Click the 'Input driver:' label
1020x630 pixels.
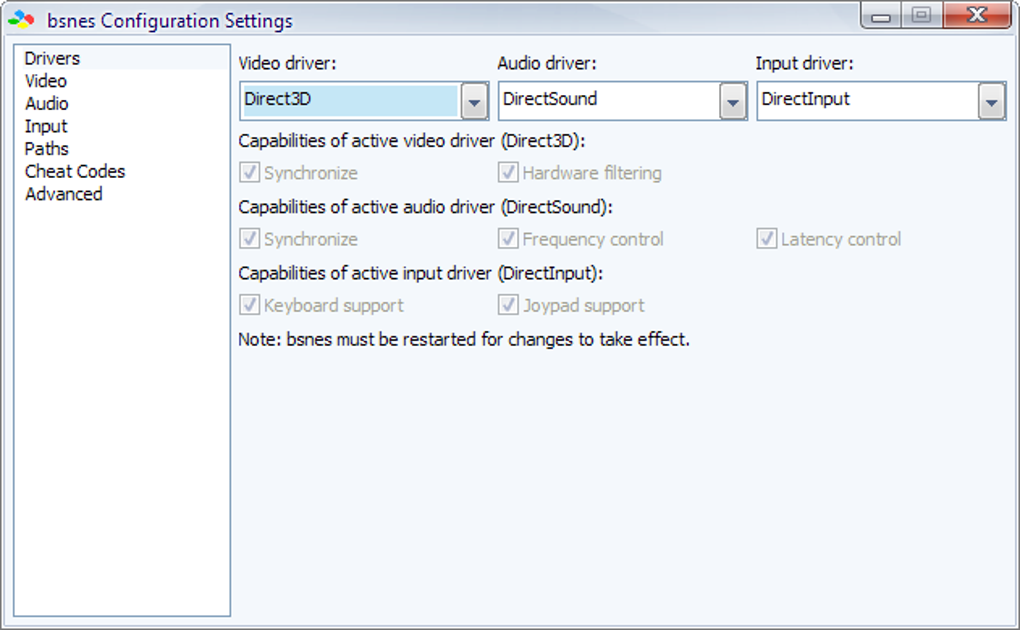[804, 63]
